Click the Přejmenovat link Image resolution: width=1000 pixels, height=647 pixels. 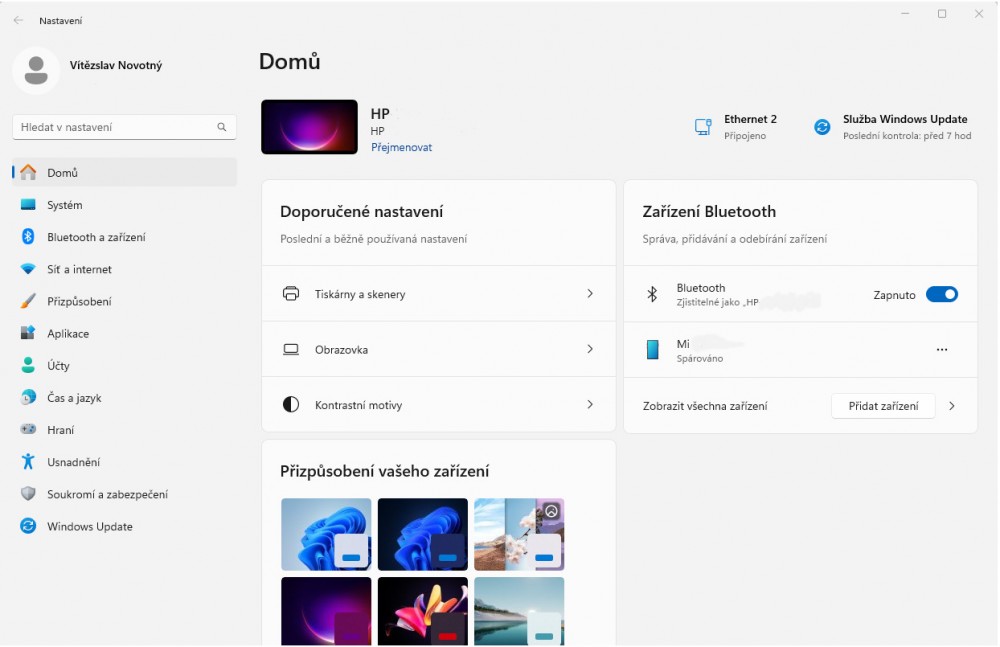pos(401,147)
